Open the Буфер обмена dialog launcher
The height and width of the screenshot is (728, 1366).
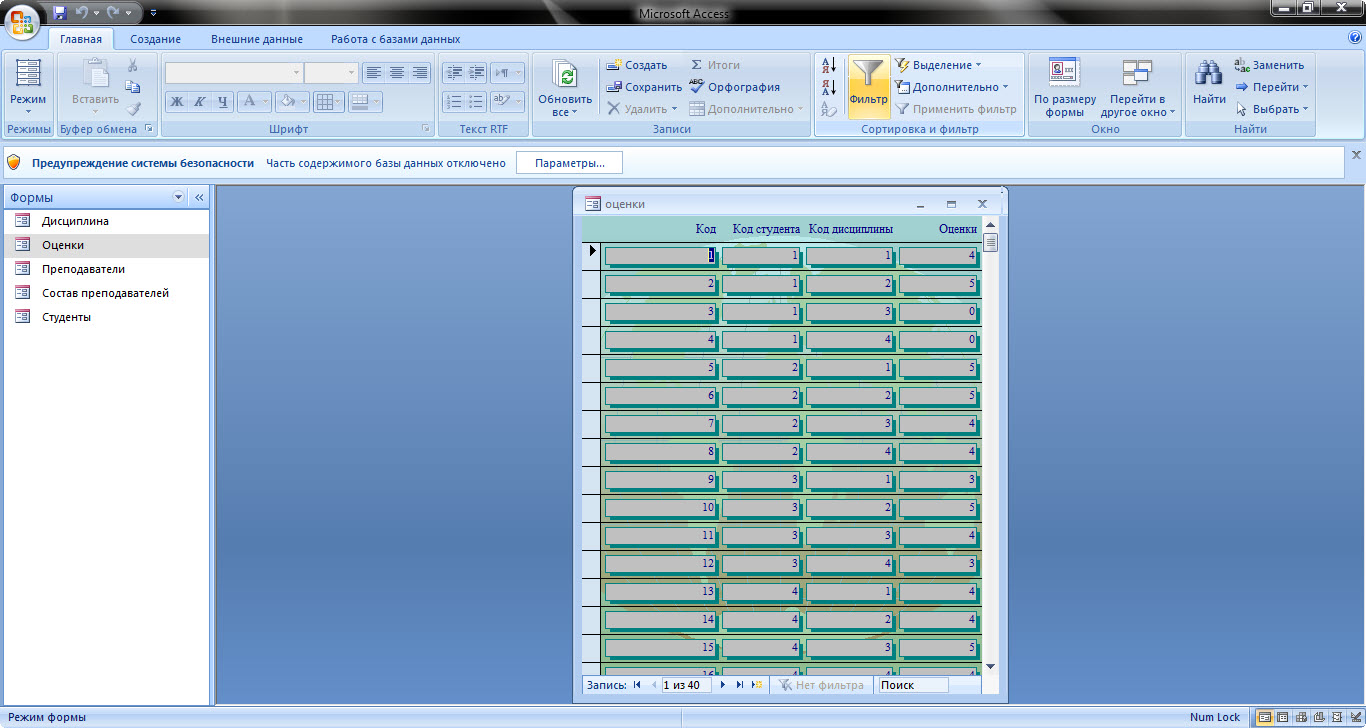tap(149, 129)
